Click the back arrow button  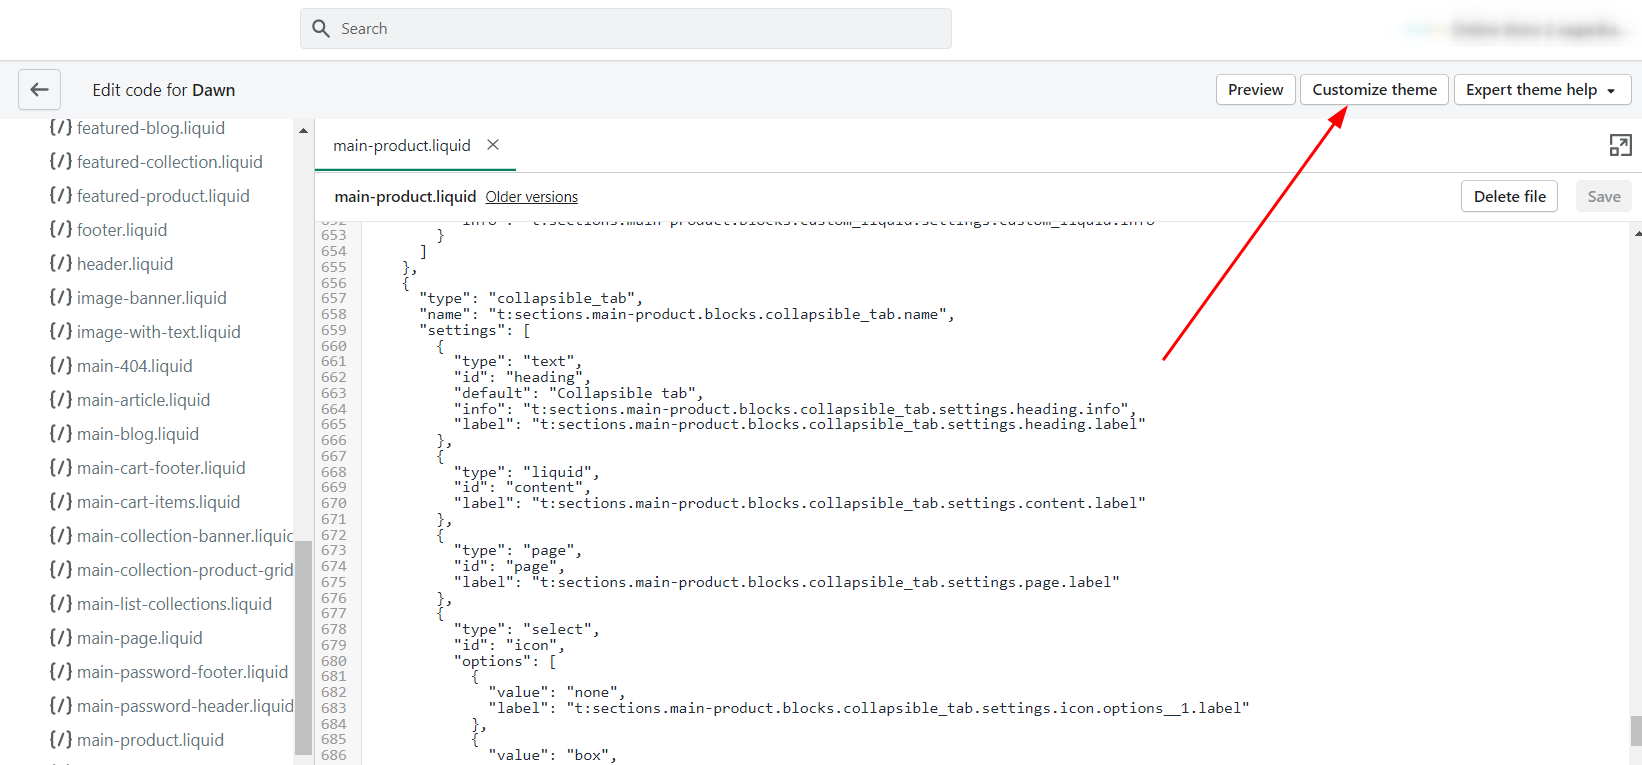click(x=39, y=90)
